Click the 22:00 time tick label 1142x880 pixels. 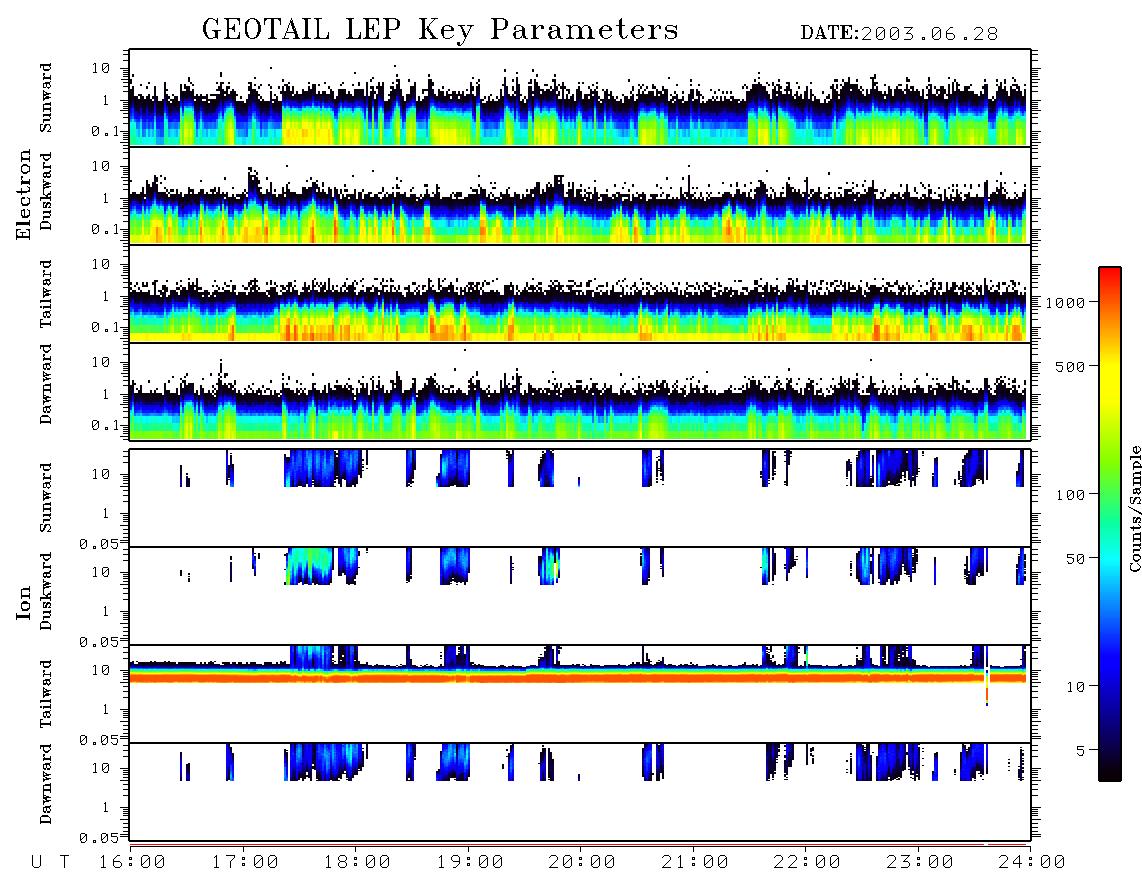807,862
